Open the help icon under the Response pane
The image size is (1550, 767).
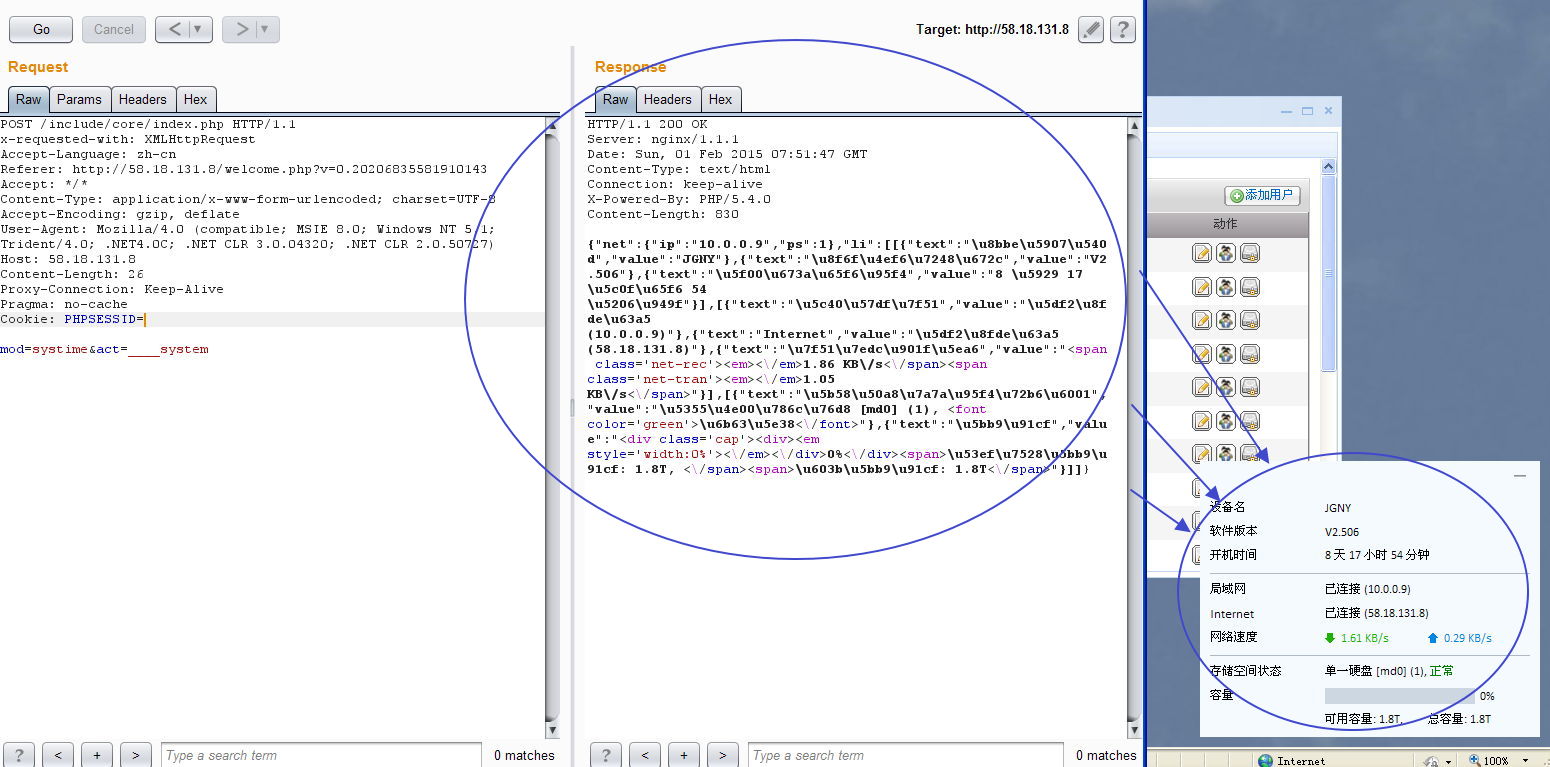pyautogui.click(x=606, y=755)
